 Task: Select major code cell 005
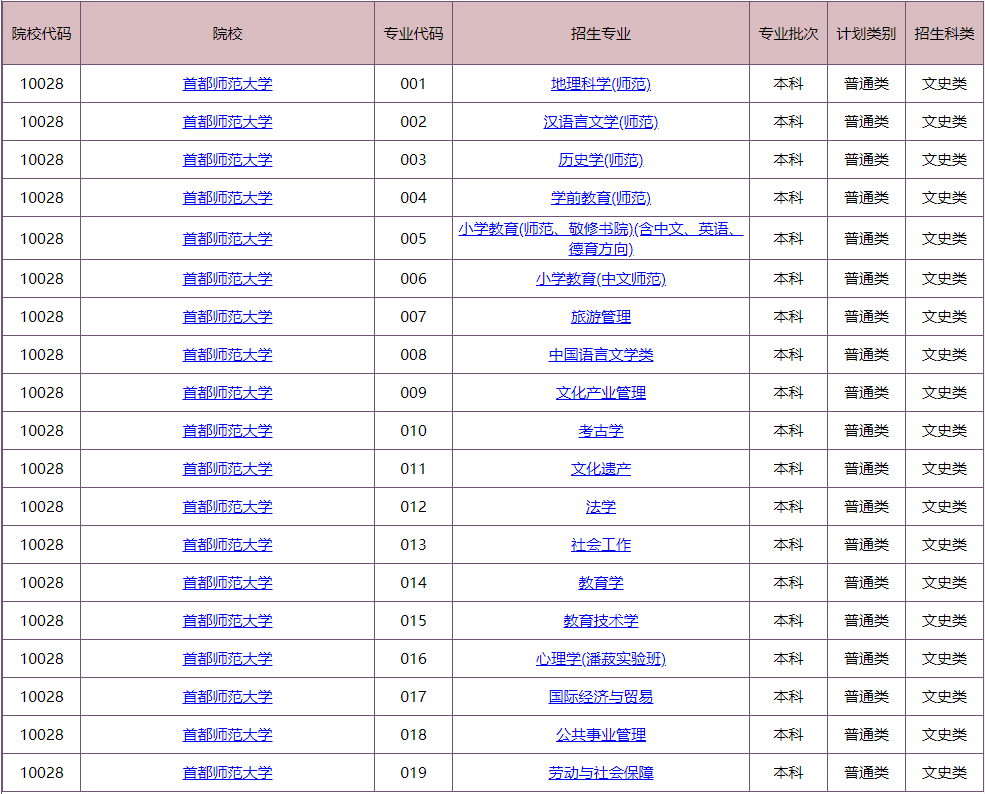point(413,239)
